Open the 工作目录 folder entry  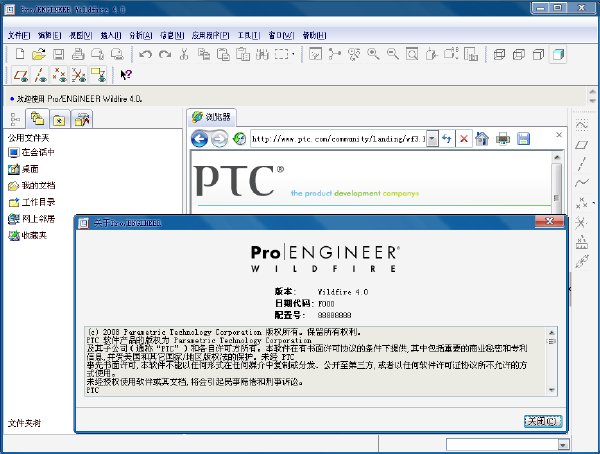(32, 202)
